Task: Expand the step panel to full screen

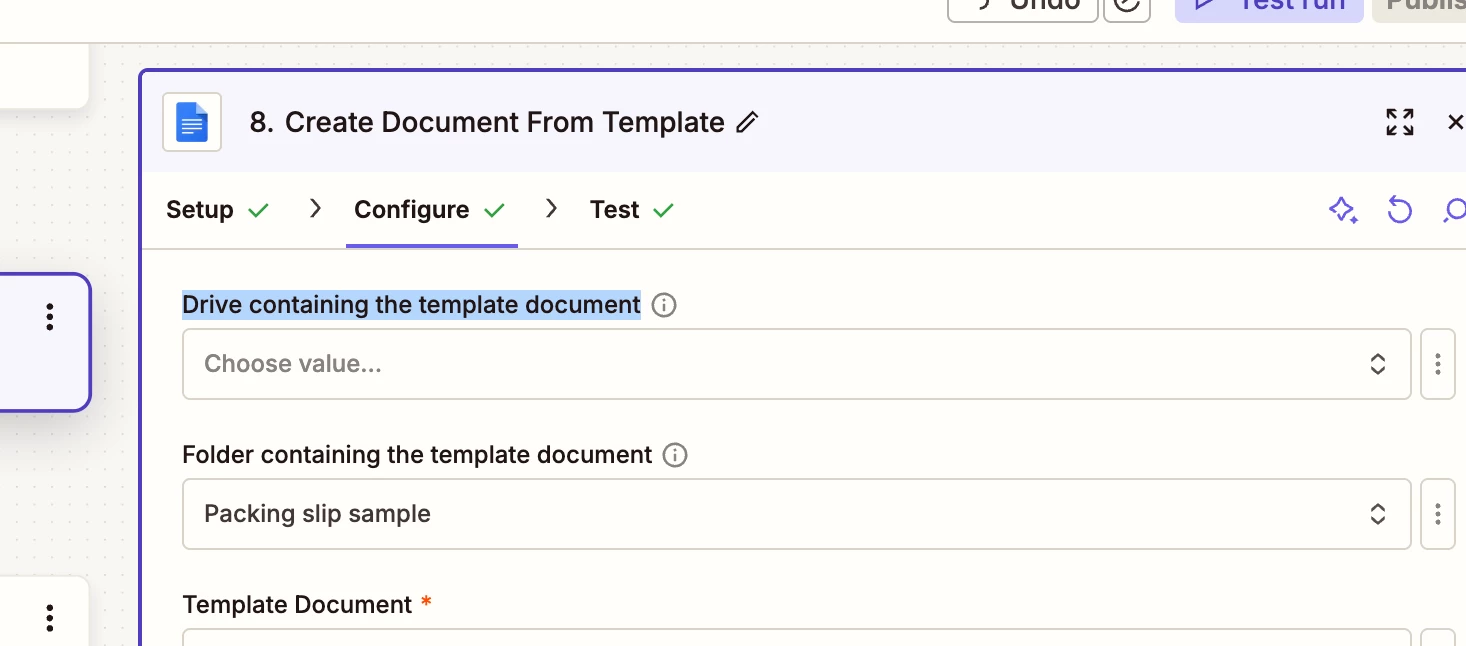Action: [1399, 122]
